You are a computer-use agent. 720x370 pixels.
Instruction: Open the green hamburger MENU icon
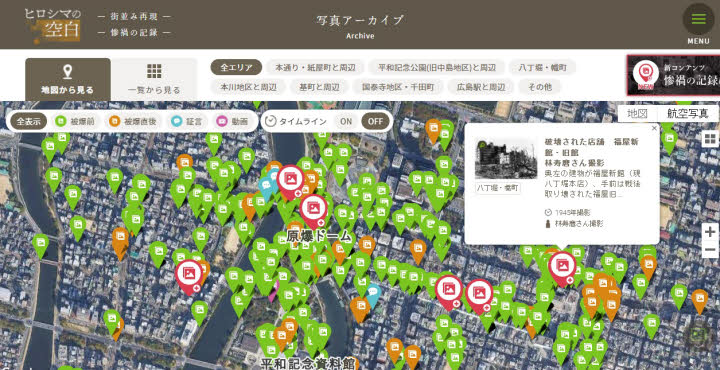tap(698, 19)
